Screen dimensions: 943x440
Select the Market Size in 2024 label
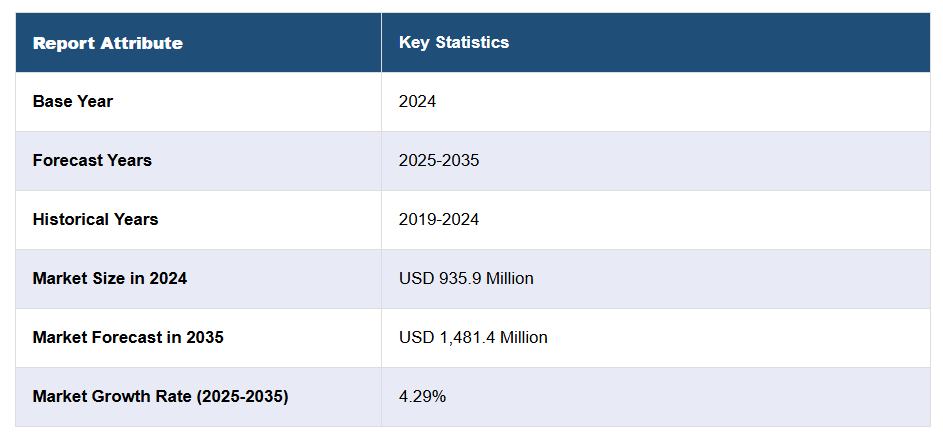(110, 278)
